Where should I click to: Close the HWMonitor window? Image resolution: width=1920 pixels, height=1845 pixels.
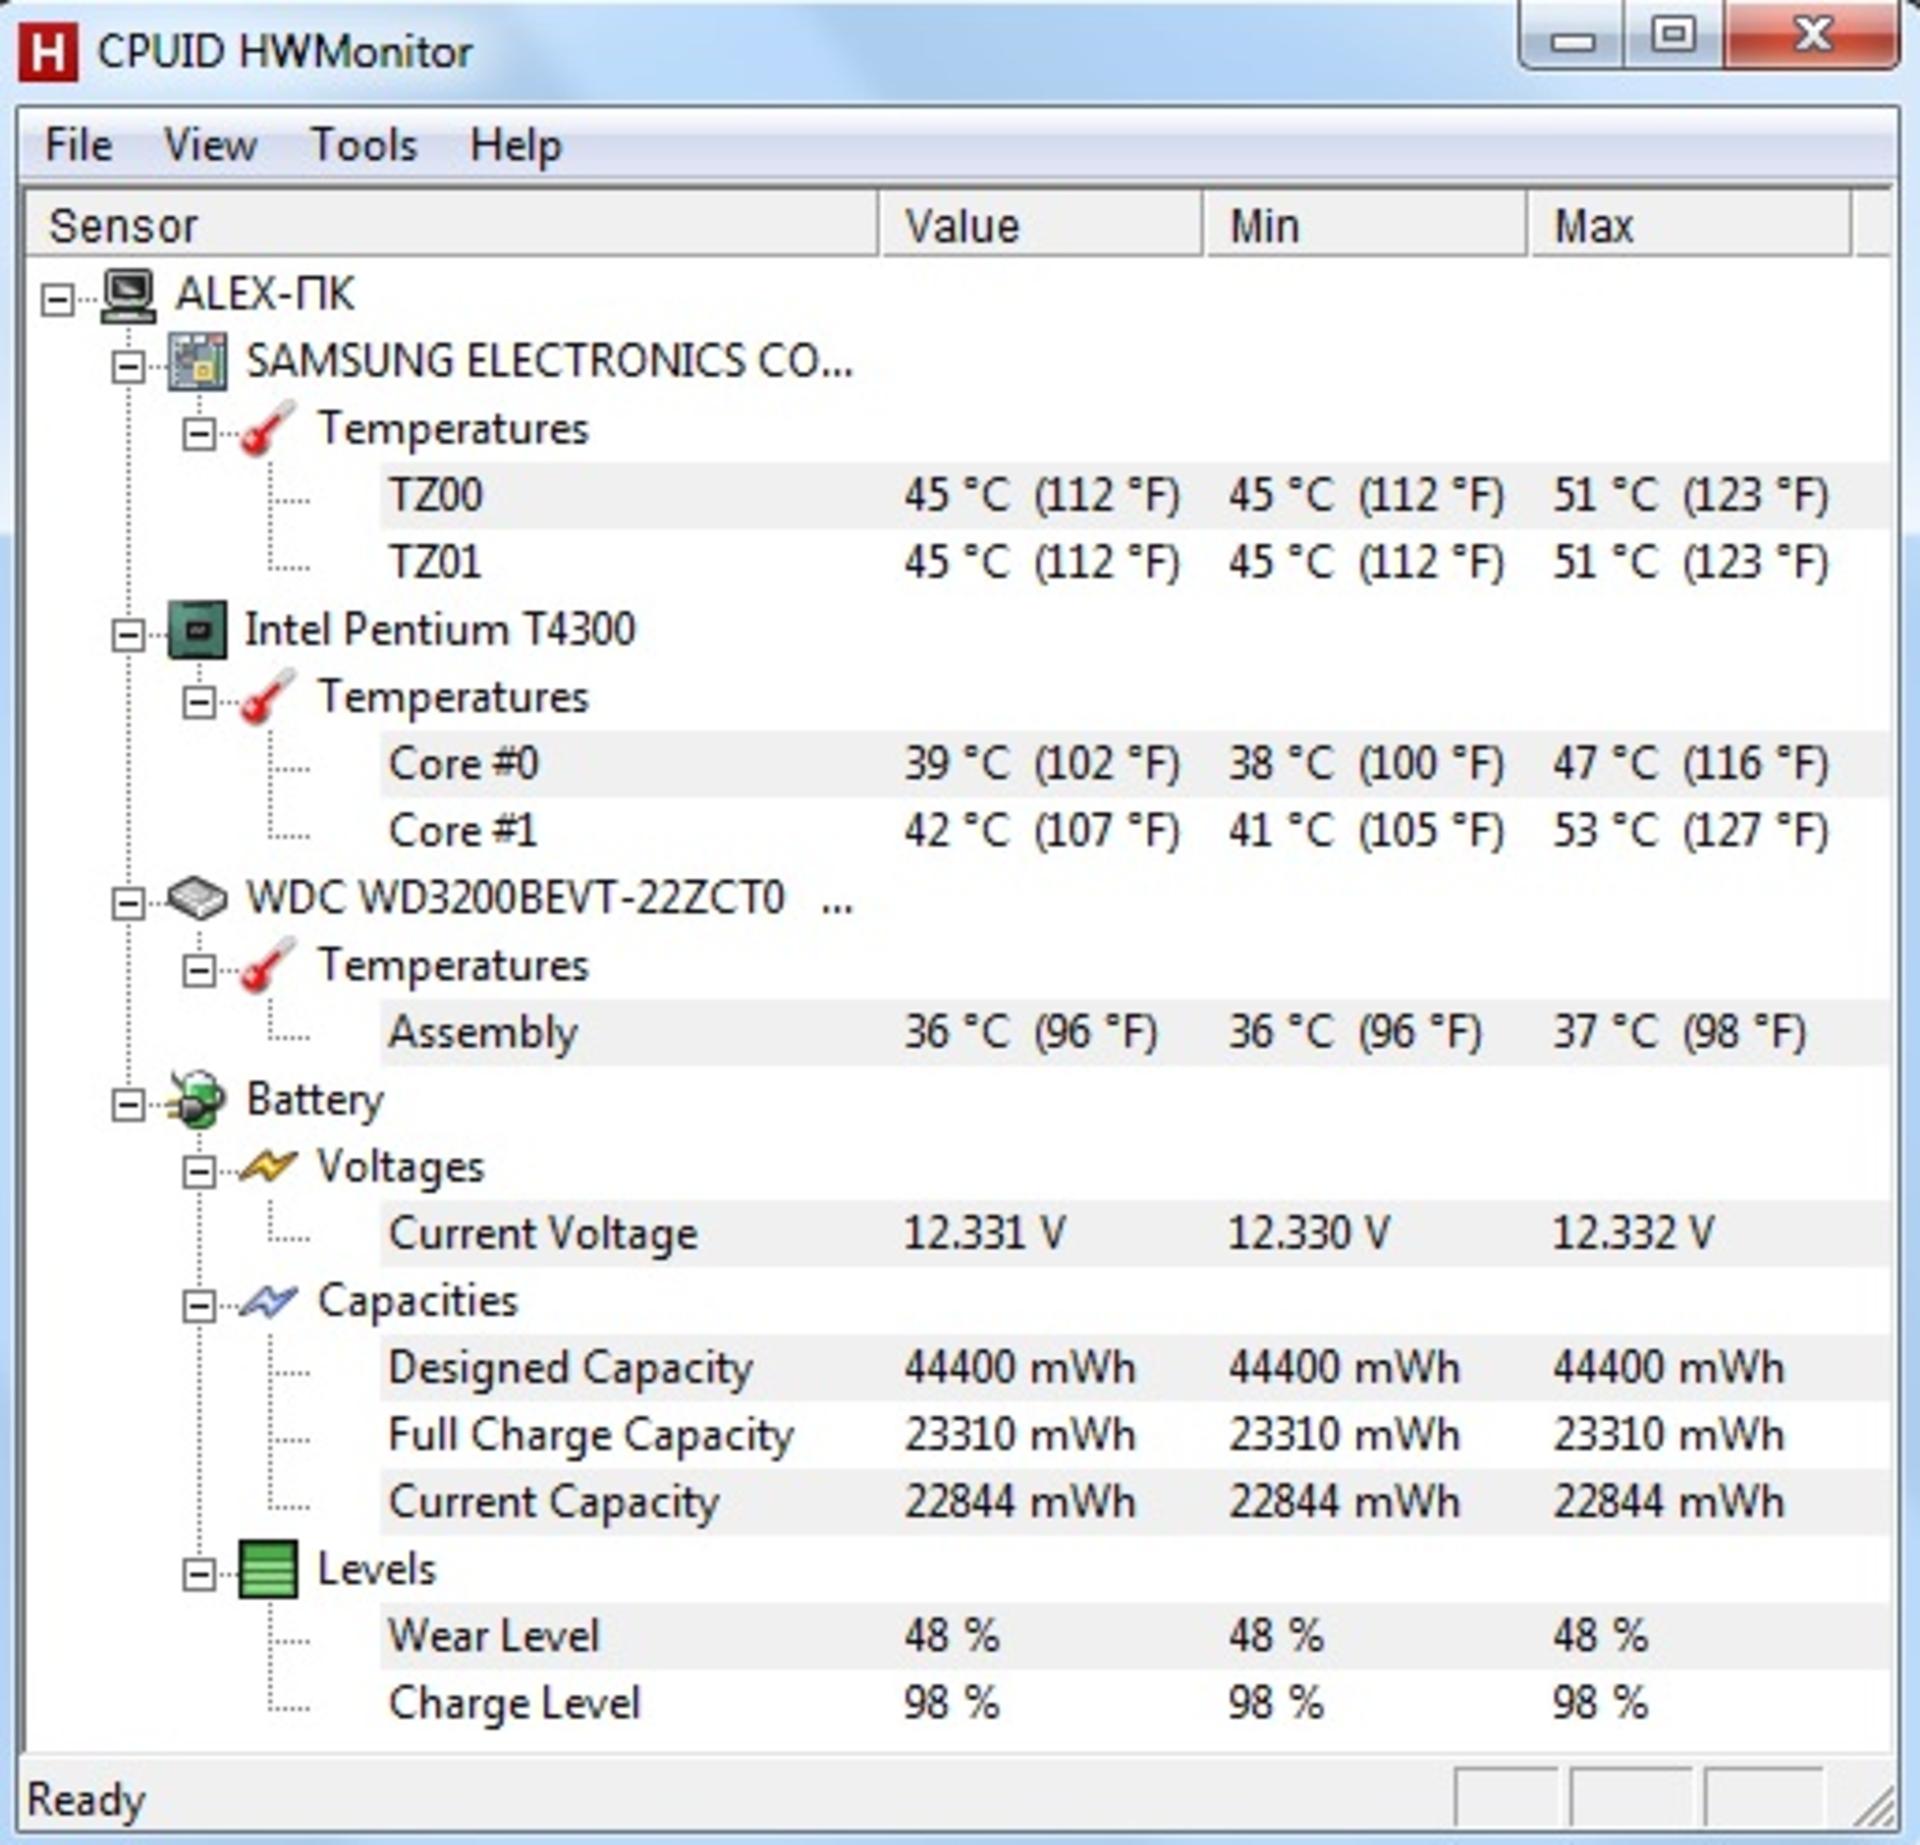point(1811,37)
